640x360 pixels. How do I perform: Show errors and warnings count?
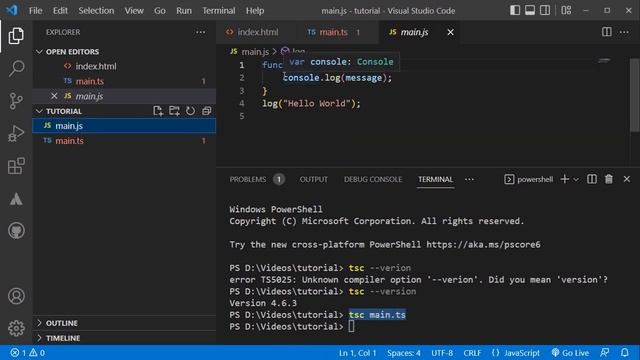click(27, 353)
